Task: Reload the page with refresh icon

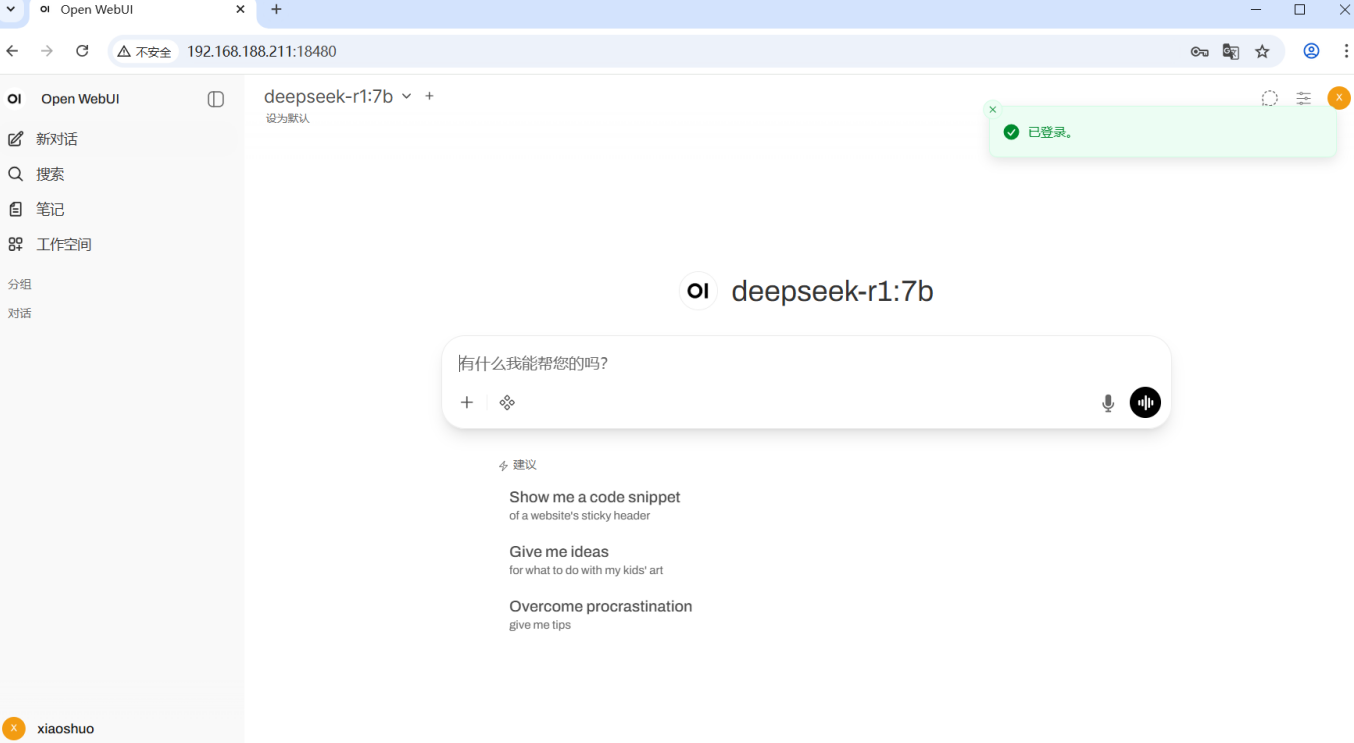Action: click(82, 51)
